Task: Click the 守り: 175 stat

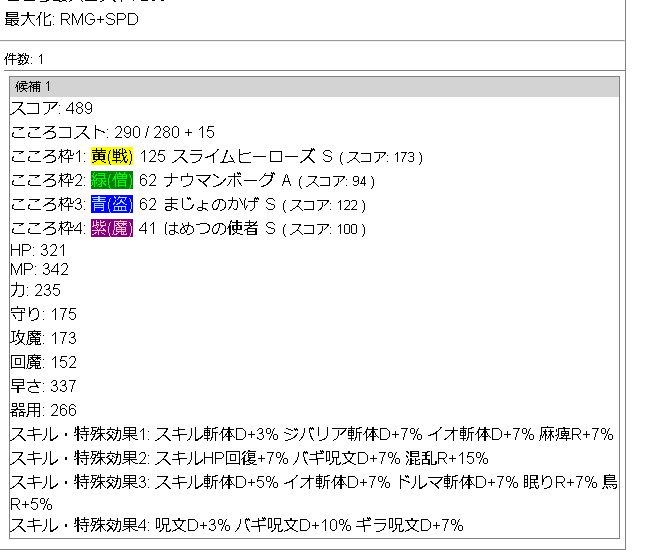Action: click(43, 314)
